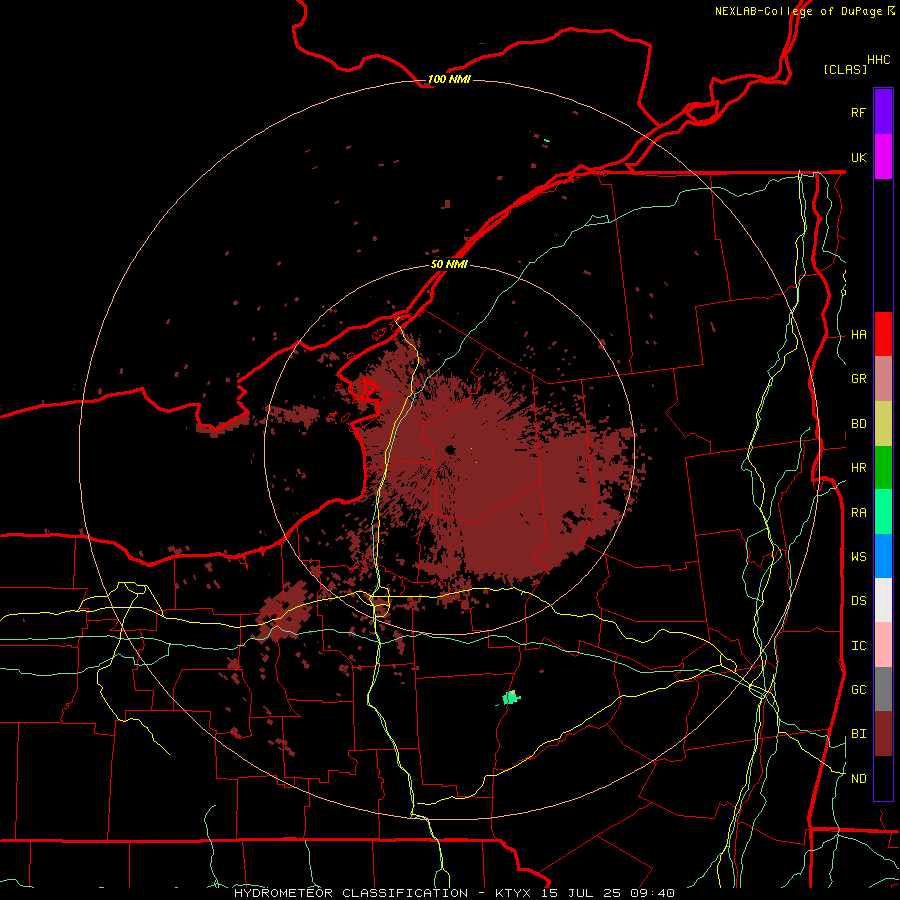
Task: Select the HA legend label
Action: [859, 335]
